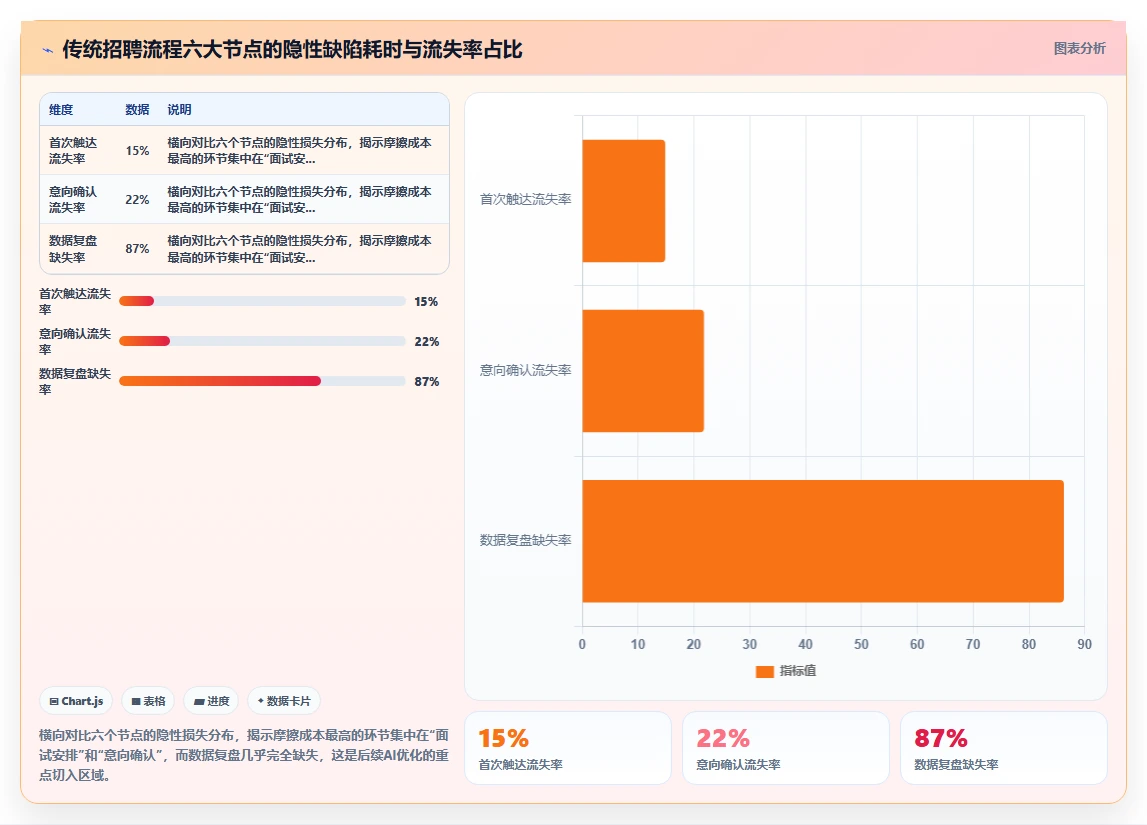Image resolution: width=1147 pixels, height=825 pixels.
Task: Click the card title 传统招聘流程六大节点的隐性缺陷耗时与流失率占比
Action: [293, 50]
